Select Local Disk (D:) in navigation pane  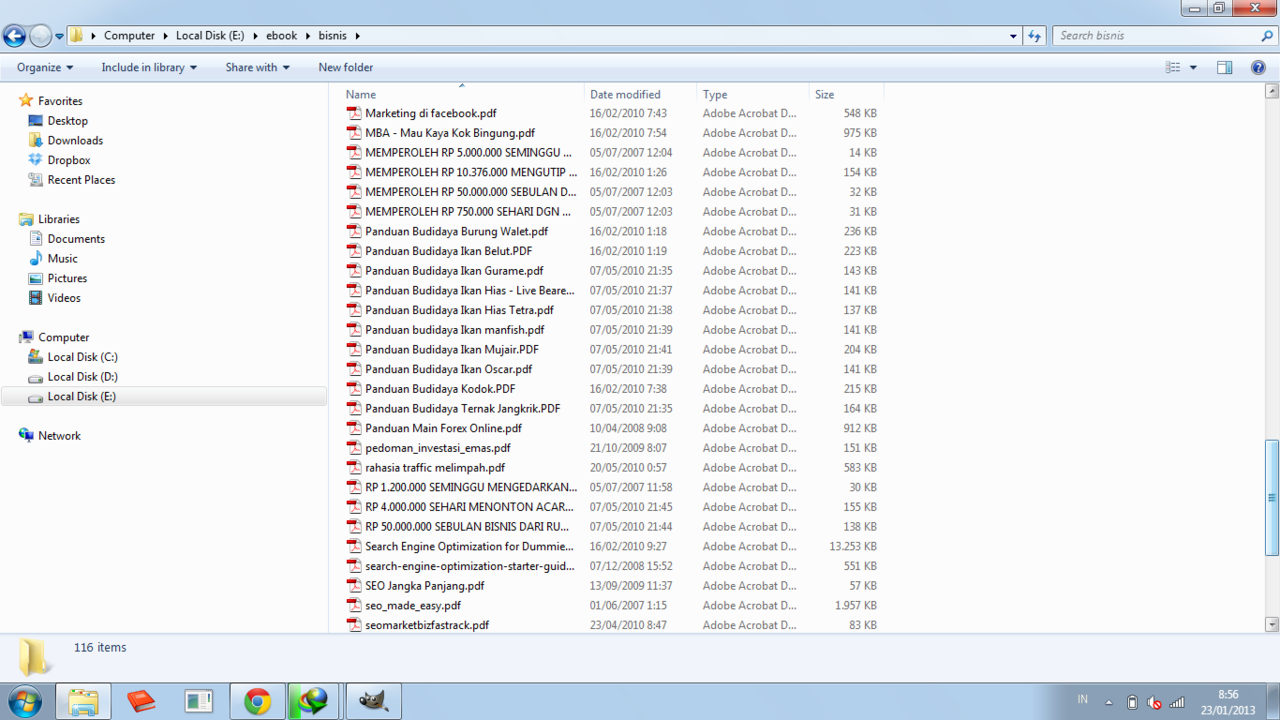(x=83, y=377)
